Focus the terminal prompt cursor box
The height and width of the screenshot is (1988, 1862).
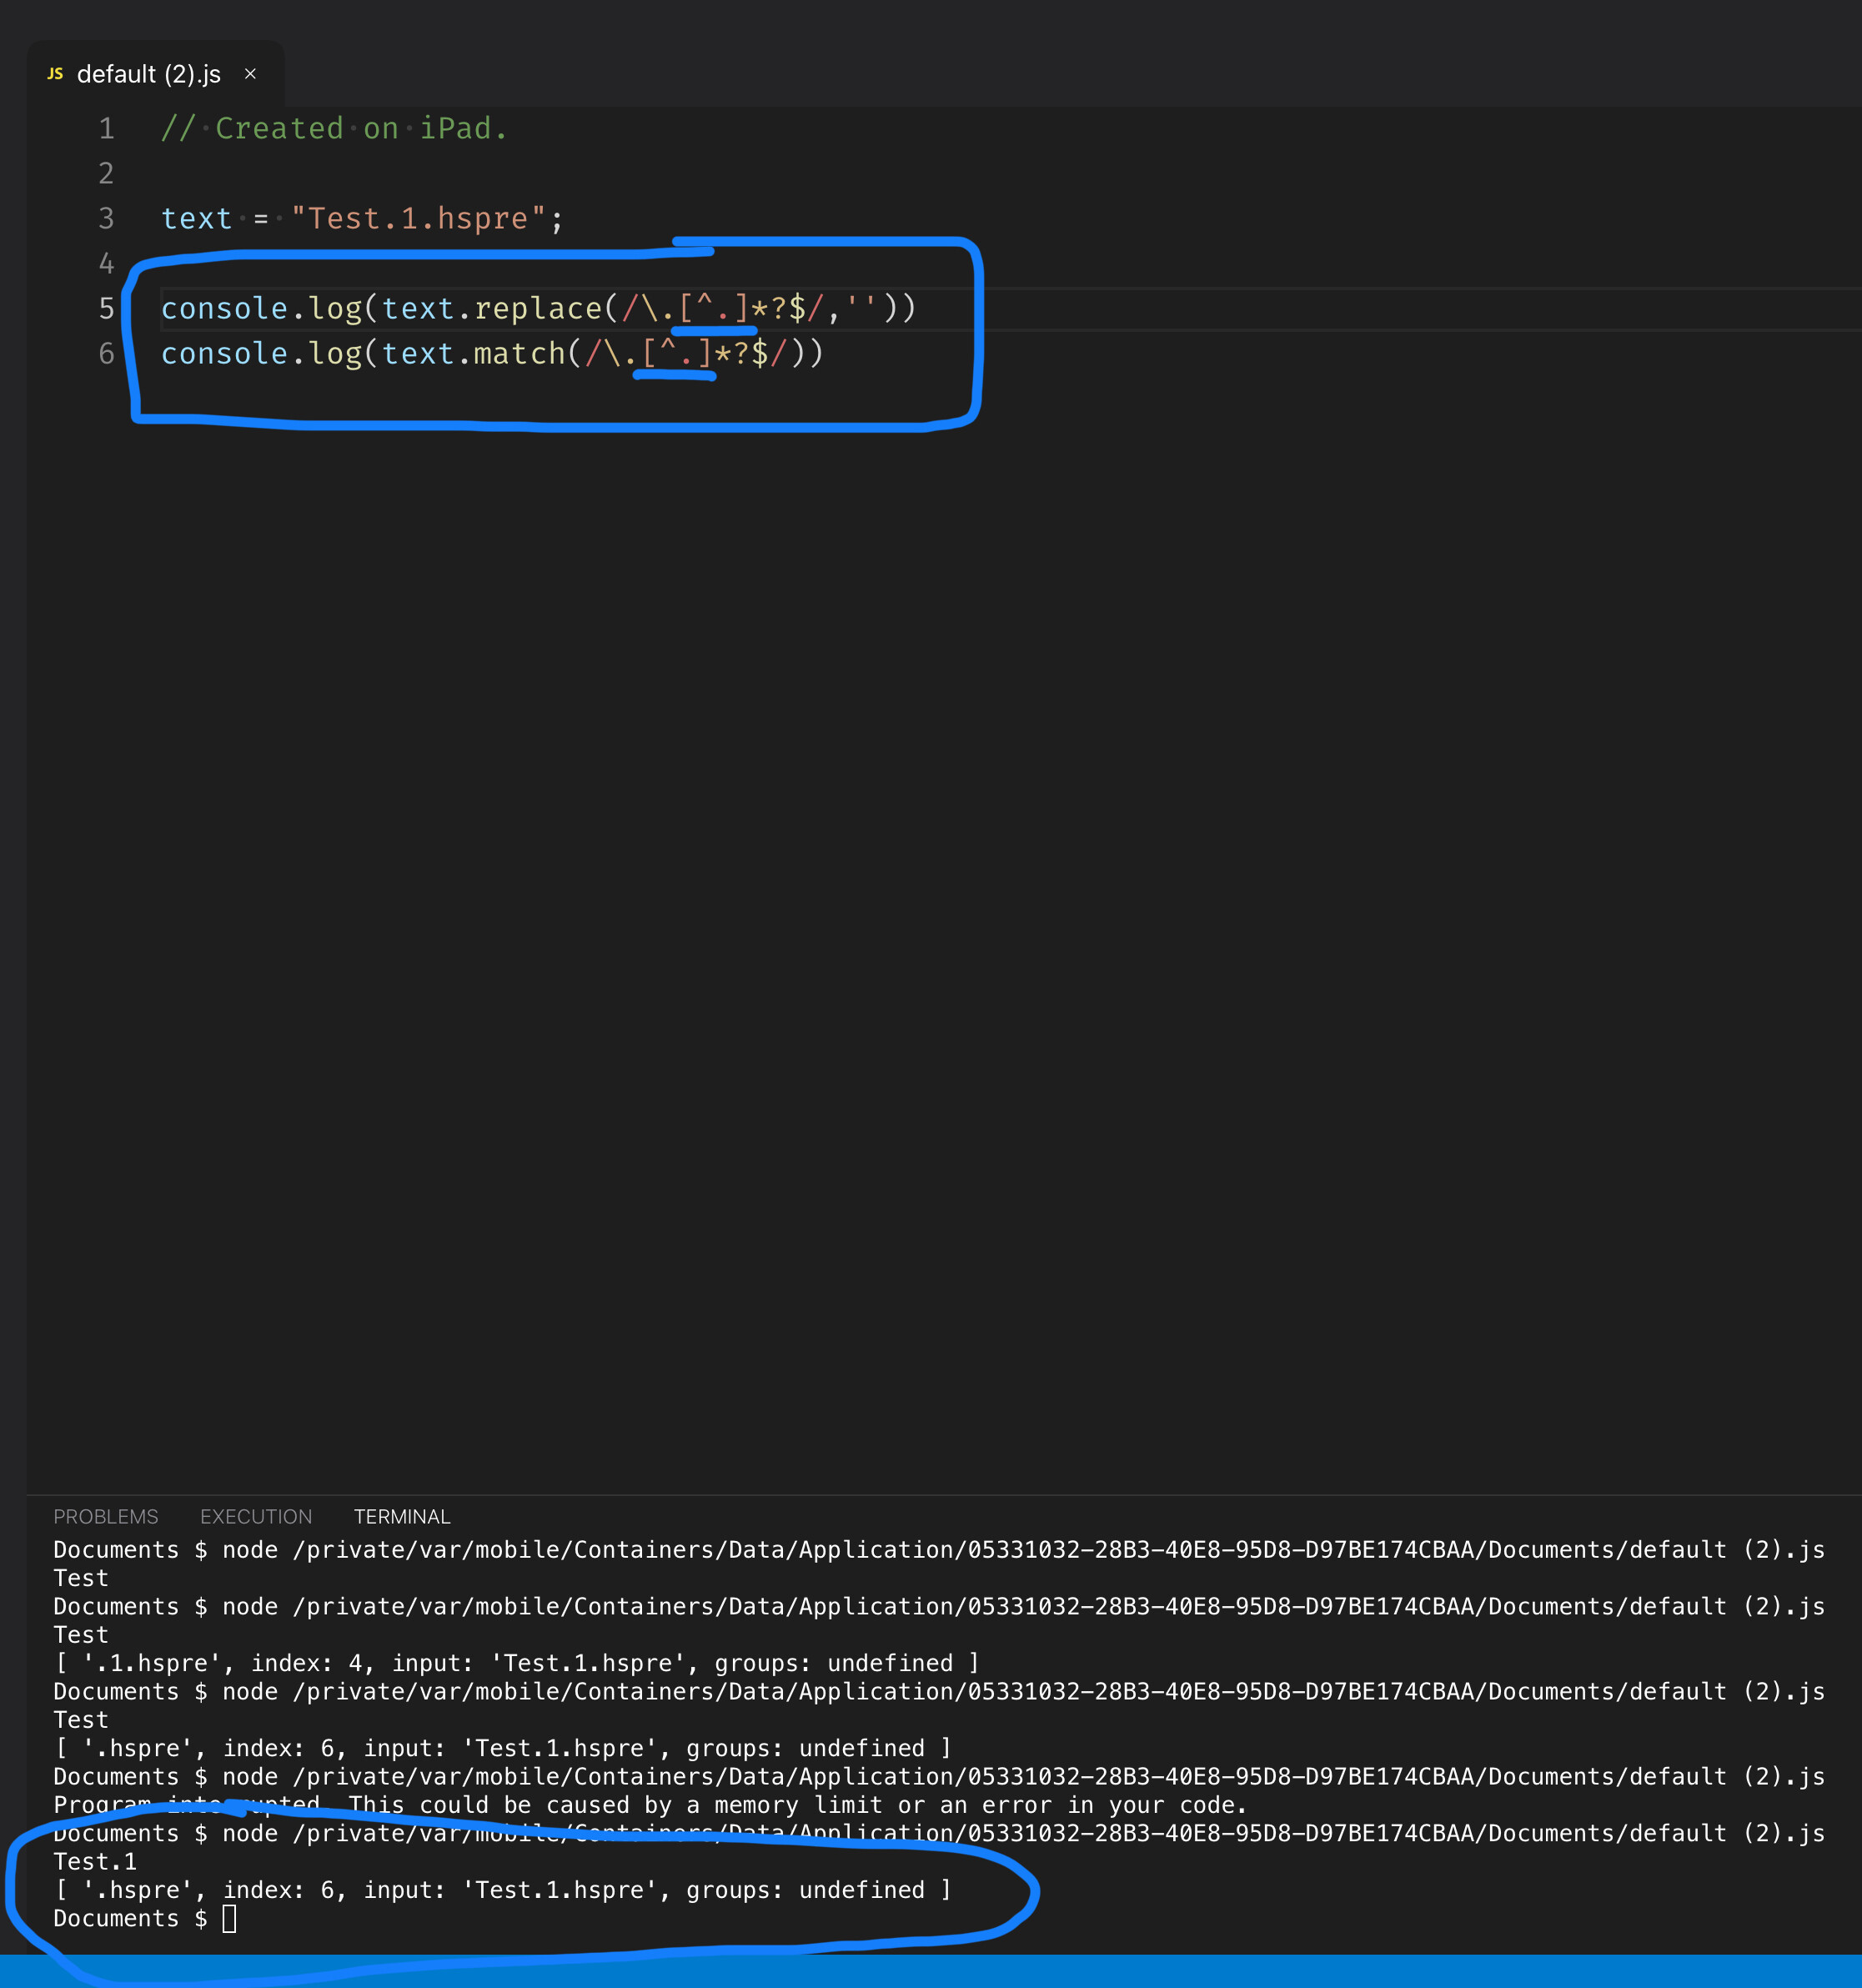coord(229,1919)
